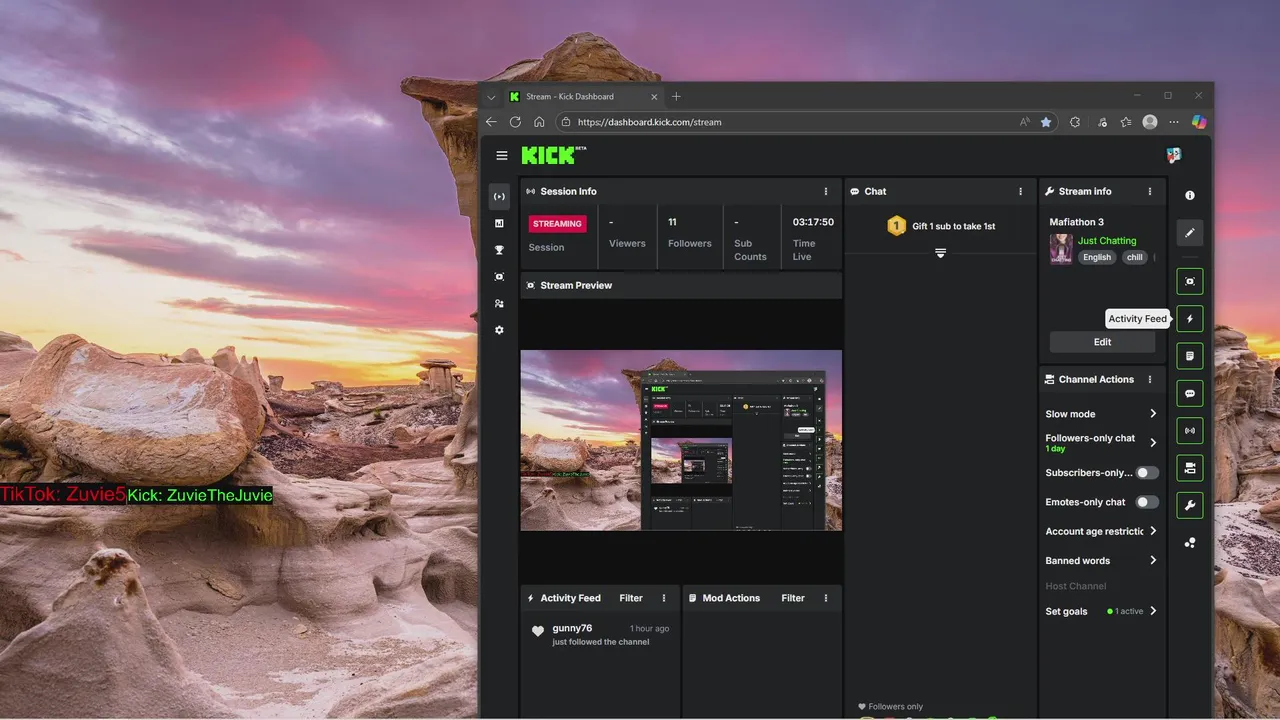
Task: Click the browser home icon
Action: pos(539,122)
